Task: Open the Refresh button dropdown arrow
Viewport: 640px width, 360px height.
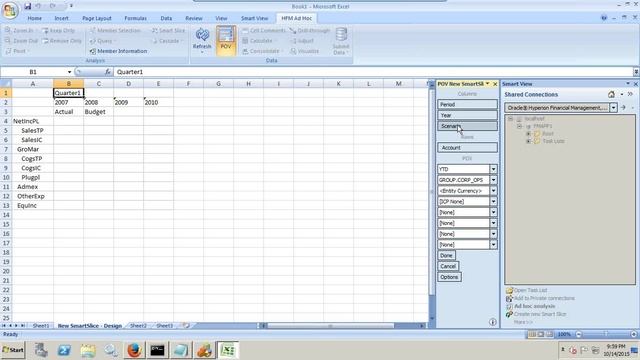Action: (202, 53)
